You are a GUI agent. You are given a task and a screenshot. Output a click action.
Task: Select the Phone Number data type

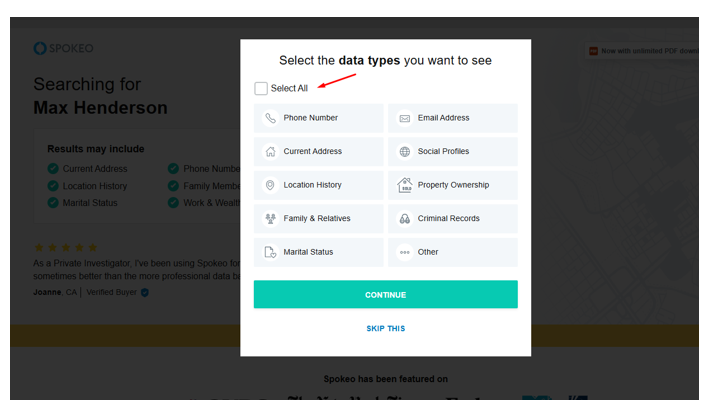319,118
